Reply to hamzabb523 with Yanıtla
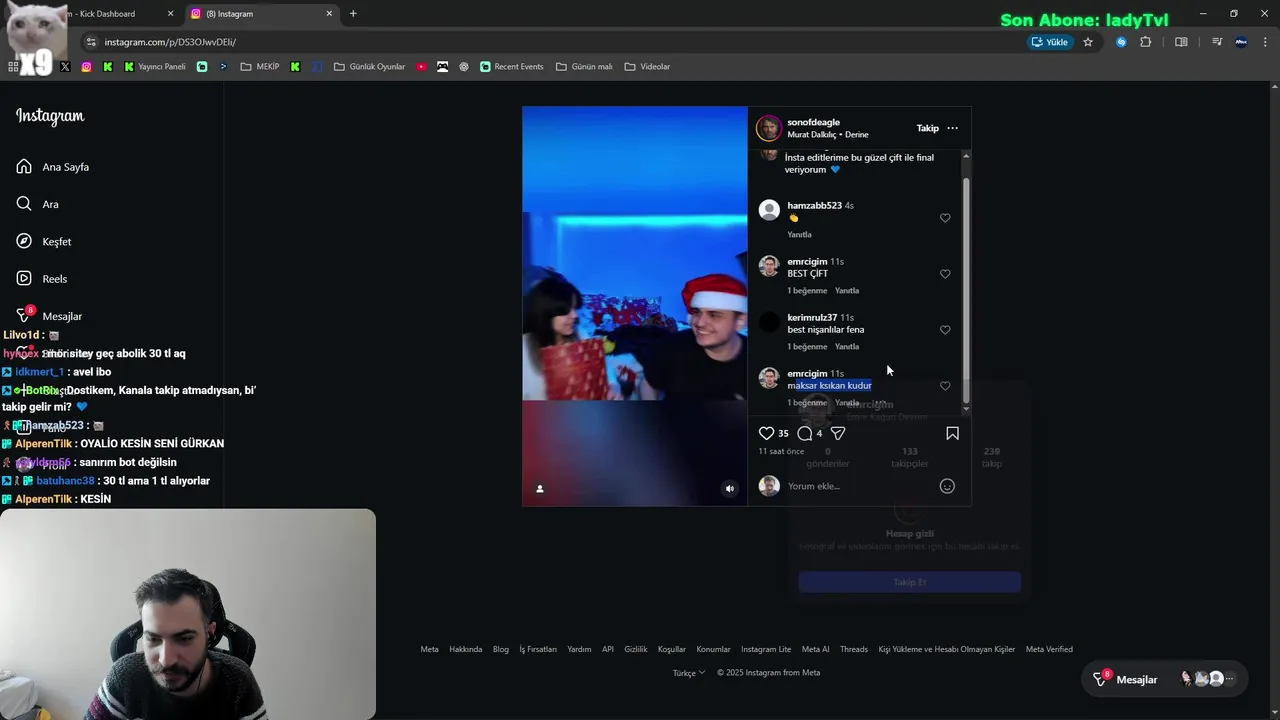 click(x=799, y=235)
